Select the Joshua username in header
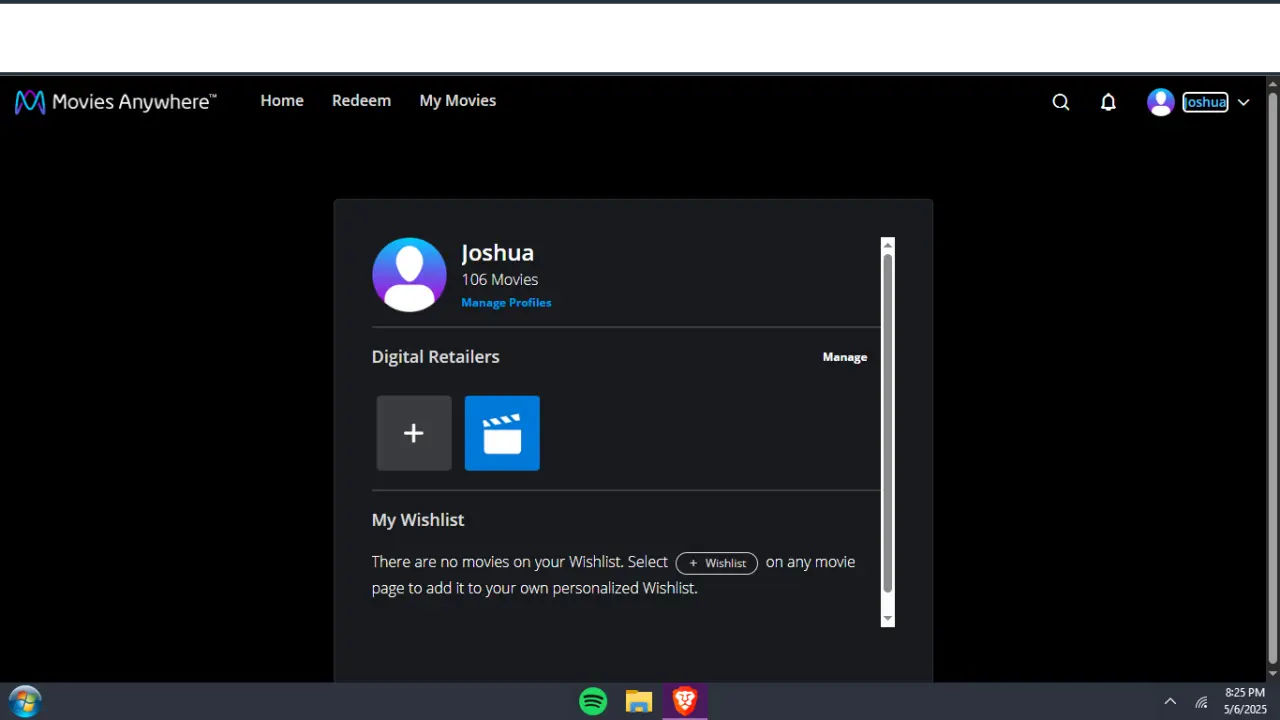Viewport: 1280px width, 720px height. [1205, 102]
